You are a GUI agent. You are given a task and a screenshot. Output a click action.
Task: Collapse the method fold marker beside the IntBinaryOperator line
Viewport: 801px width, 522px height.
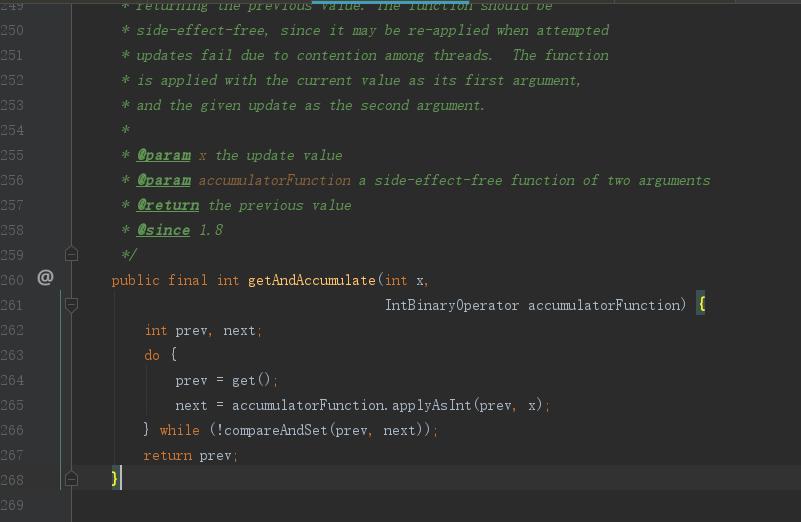(x=72, y=304)
